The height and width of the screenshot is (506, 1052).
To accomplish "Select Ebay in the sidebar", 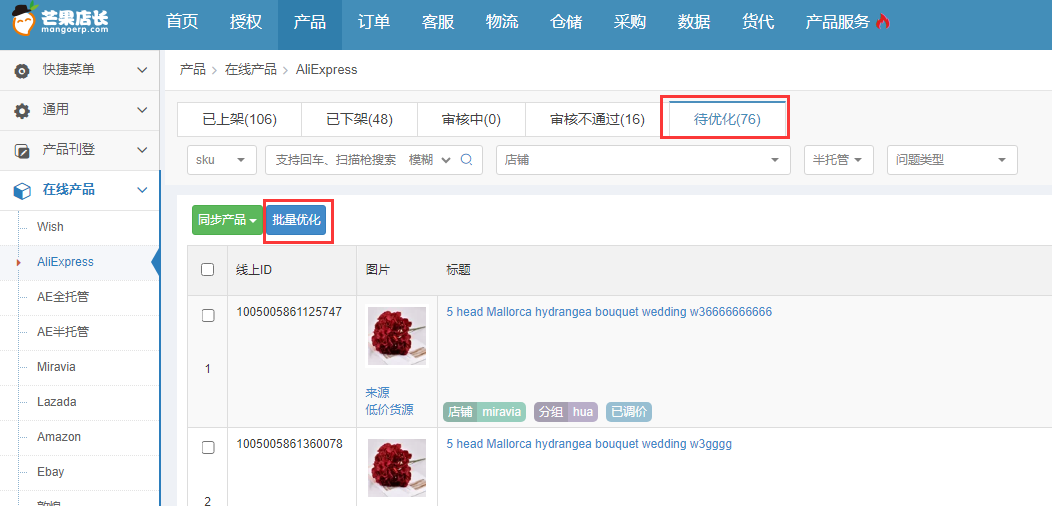I will tap(51, 472).
